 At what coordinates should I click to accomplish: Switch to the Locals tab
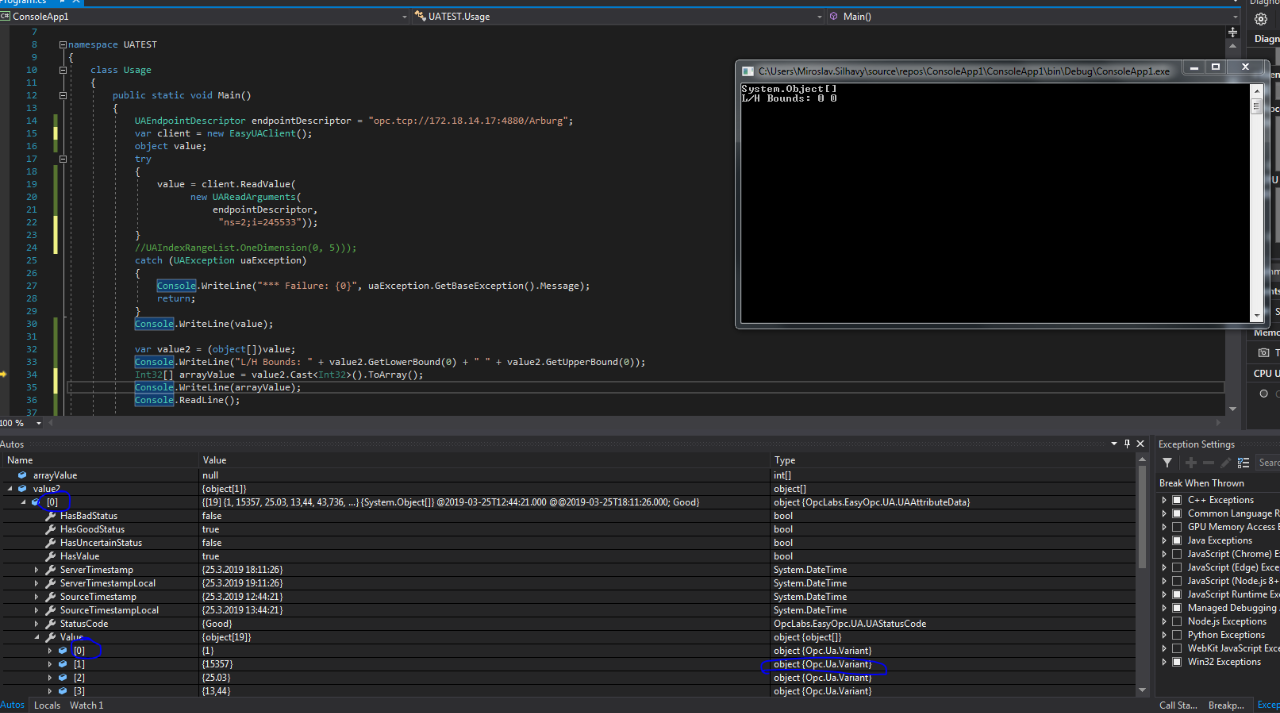pyautogui.click(x=47, y=705)
